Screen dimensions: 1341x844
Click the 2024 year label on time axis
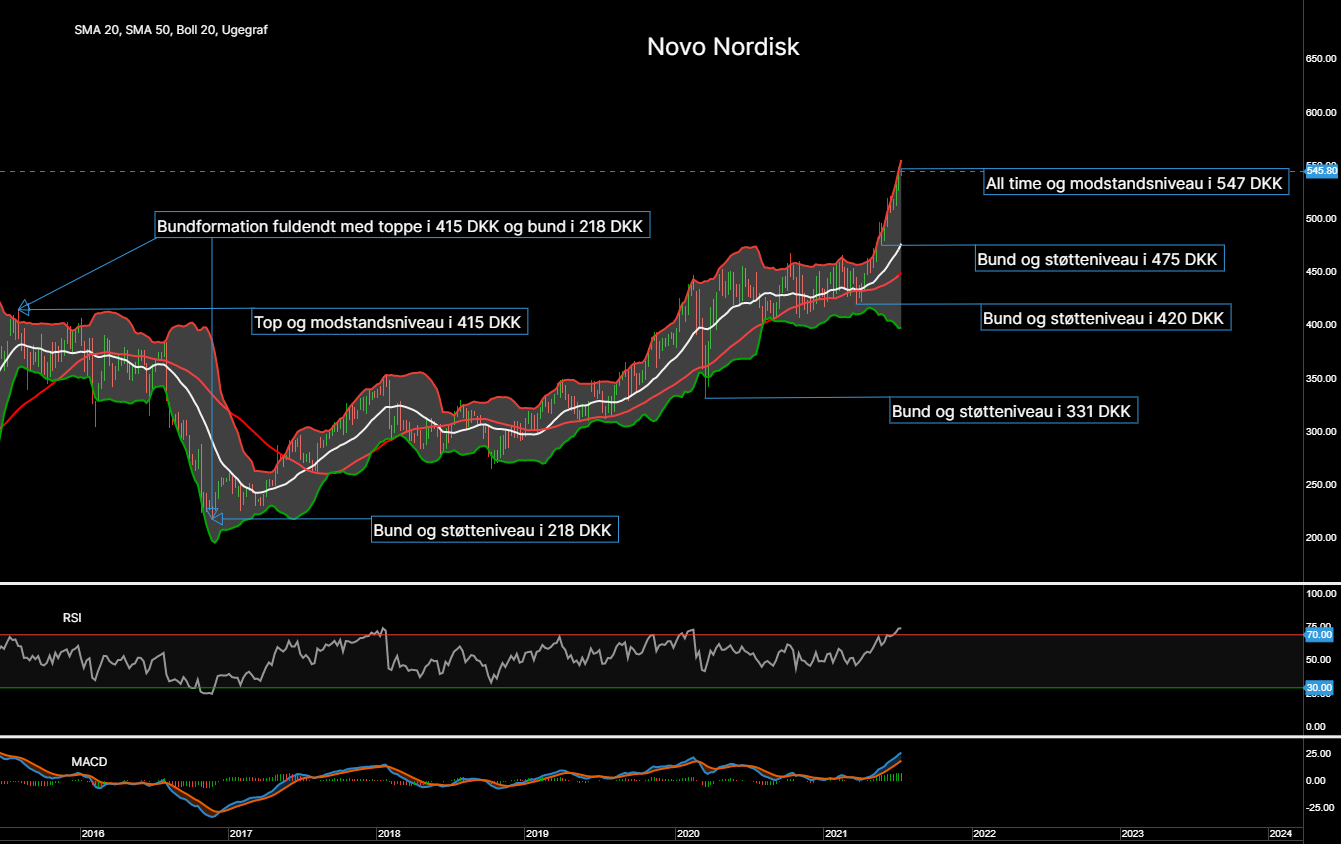click(1280, 833)
